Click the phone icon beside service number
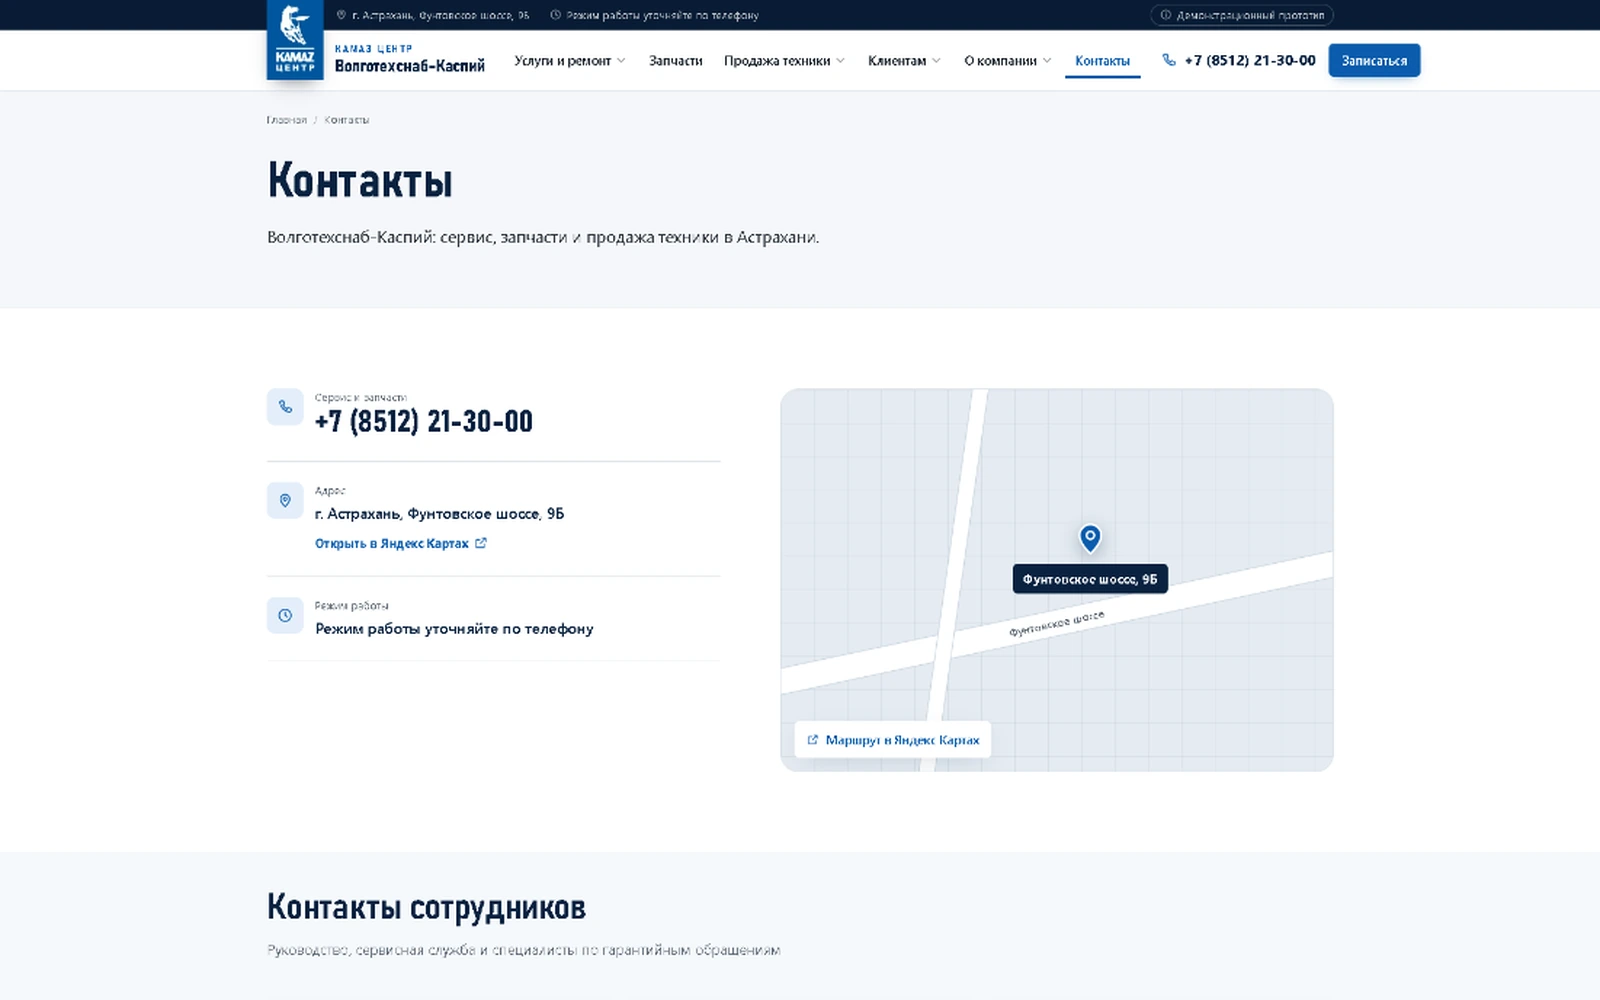 tap(285, 407)
